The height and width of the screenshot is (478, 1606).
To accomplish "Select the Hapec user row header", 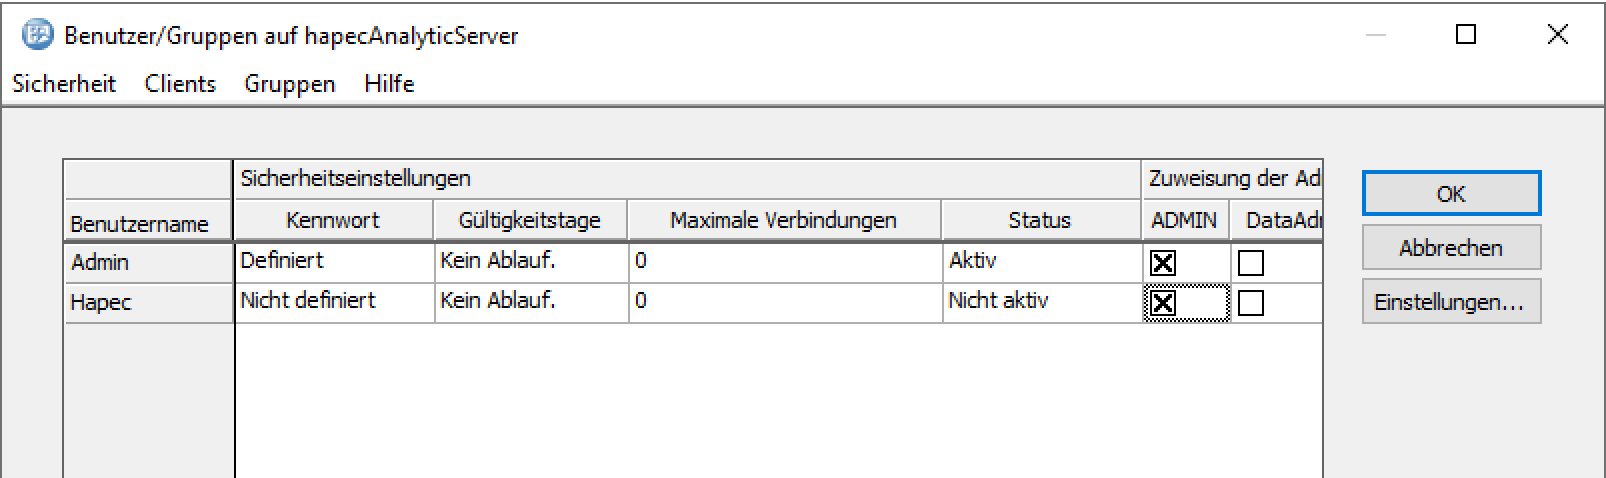I will 148,303.
